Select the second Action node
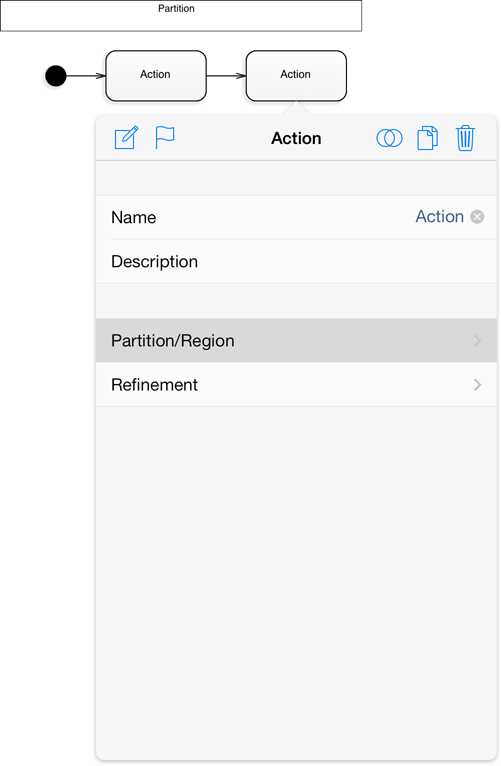 click(x=296, y=76)
